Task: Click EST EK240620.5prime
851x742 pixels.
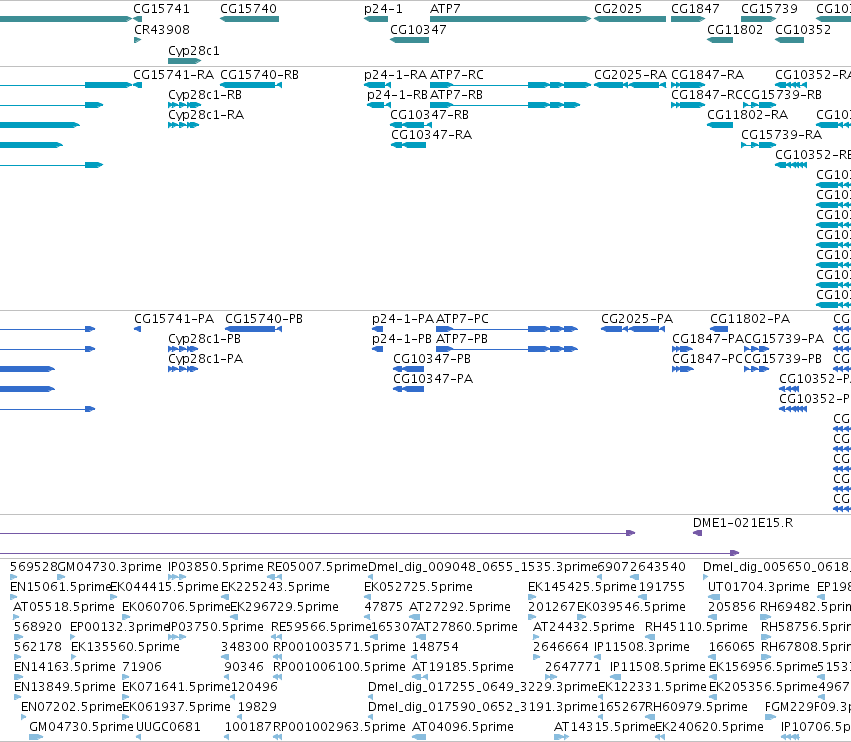Action: click(x=709, y=726)
